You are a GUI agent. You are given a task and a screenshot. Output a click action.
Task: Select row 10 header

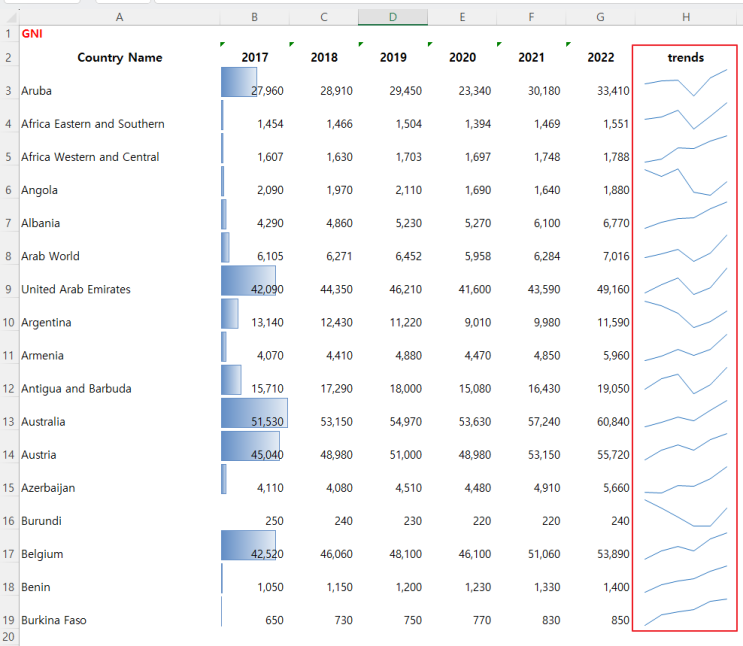[9, 322]
